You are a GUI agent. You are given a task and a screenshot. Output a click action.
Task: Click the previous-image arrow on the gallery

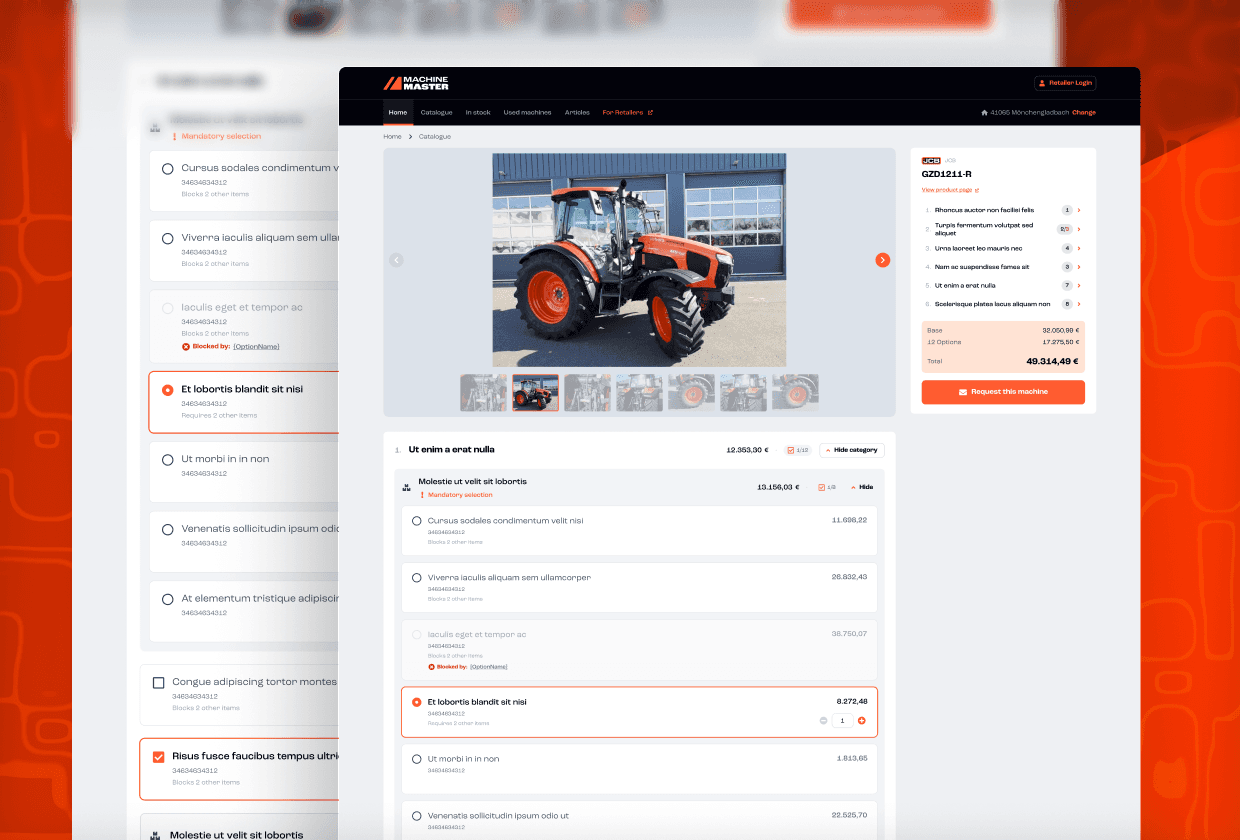396,260
